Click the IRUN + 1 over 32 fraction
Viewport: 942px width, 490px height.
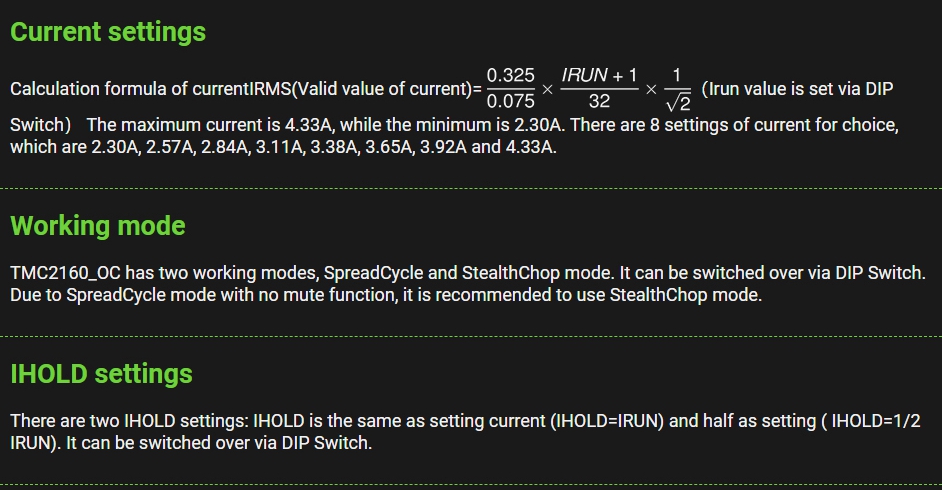pyautogui.click(x=600, y=89)
